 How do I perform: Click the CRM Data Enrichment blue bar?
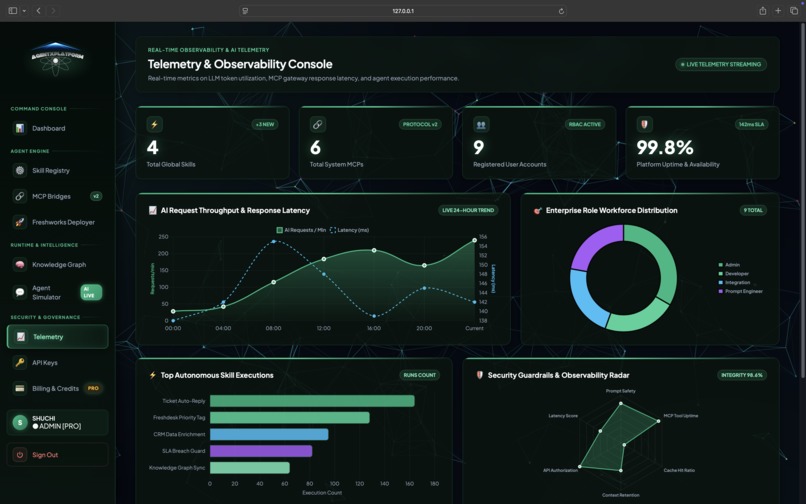(269, 434)
